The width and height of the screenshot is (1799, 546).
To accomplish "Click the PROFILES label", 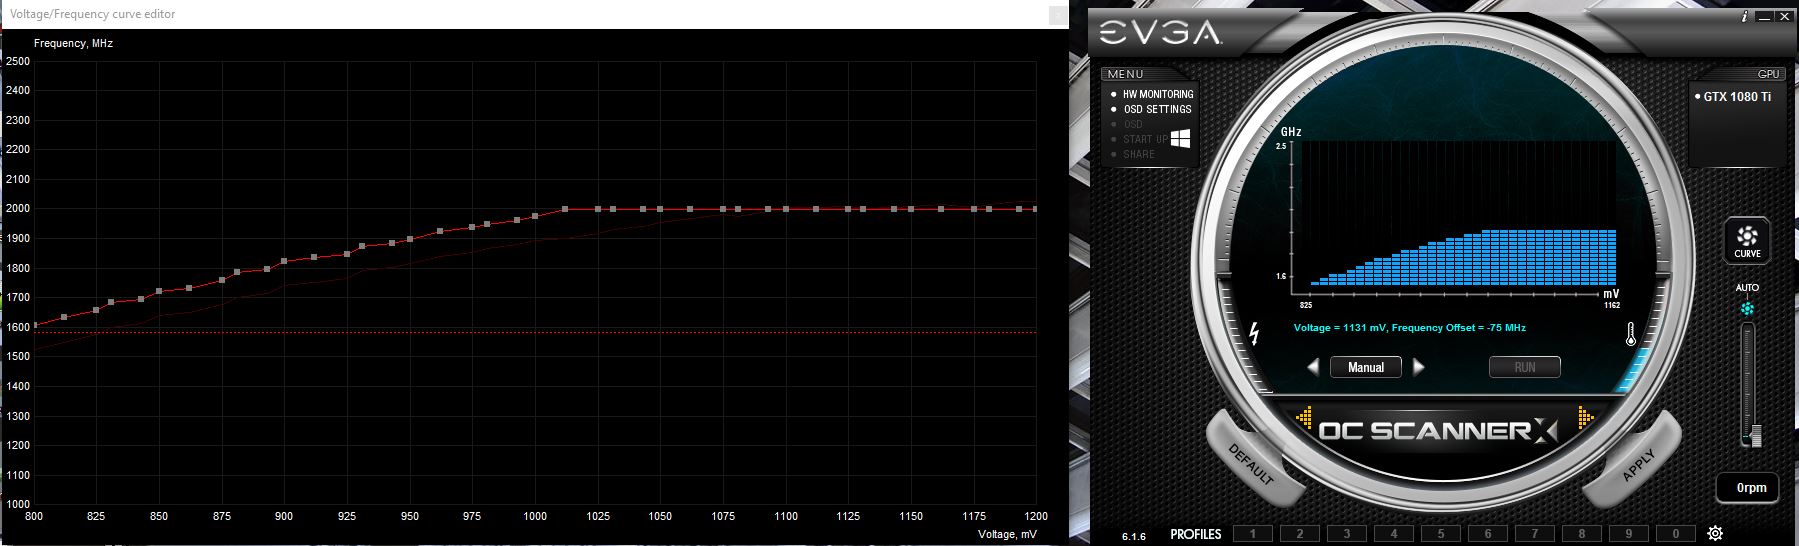I will [1196, 534].
